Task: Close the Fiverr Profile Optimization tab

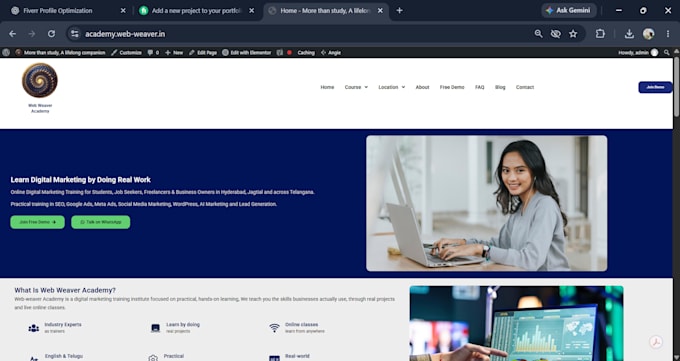Action: 123,11
